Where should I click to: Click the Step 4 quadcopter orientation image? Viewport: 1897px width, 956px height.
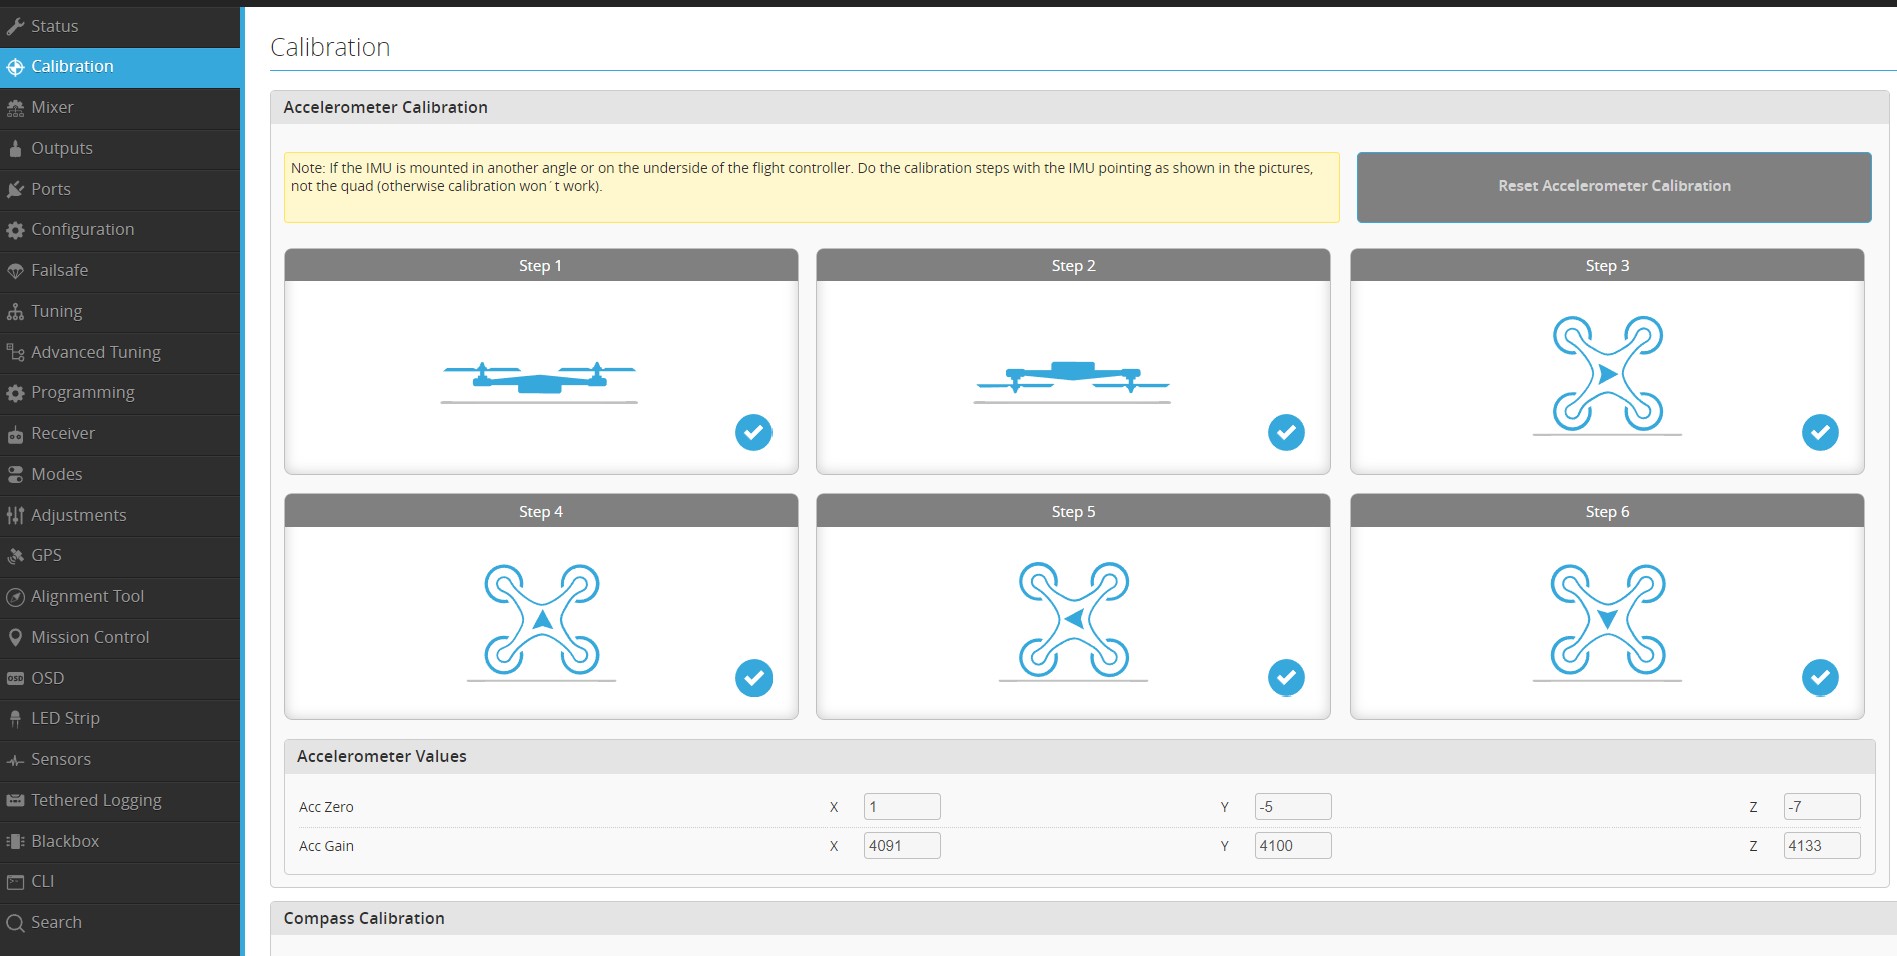coord(541,621)
